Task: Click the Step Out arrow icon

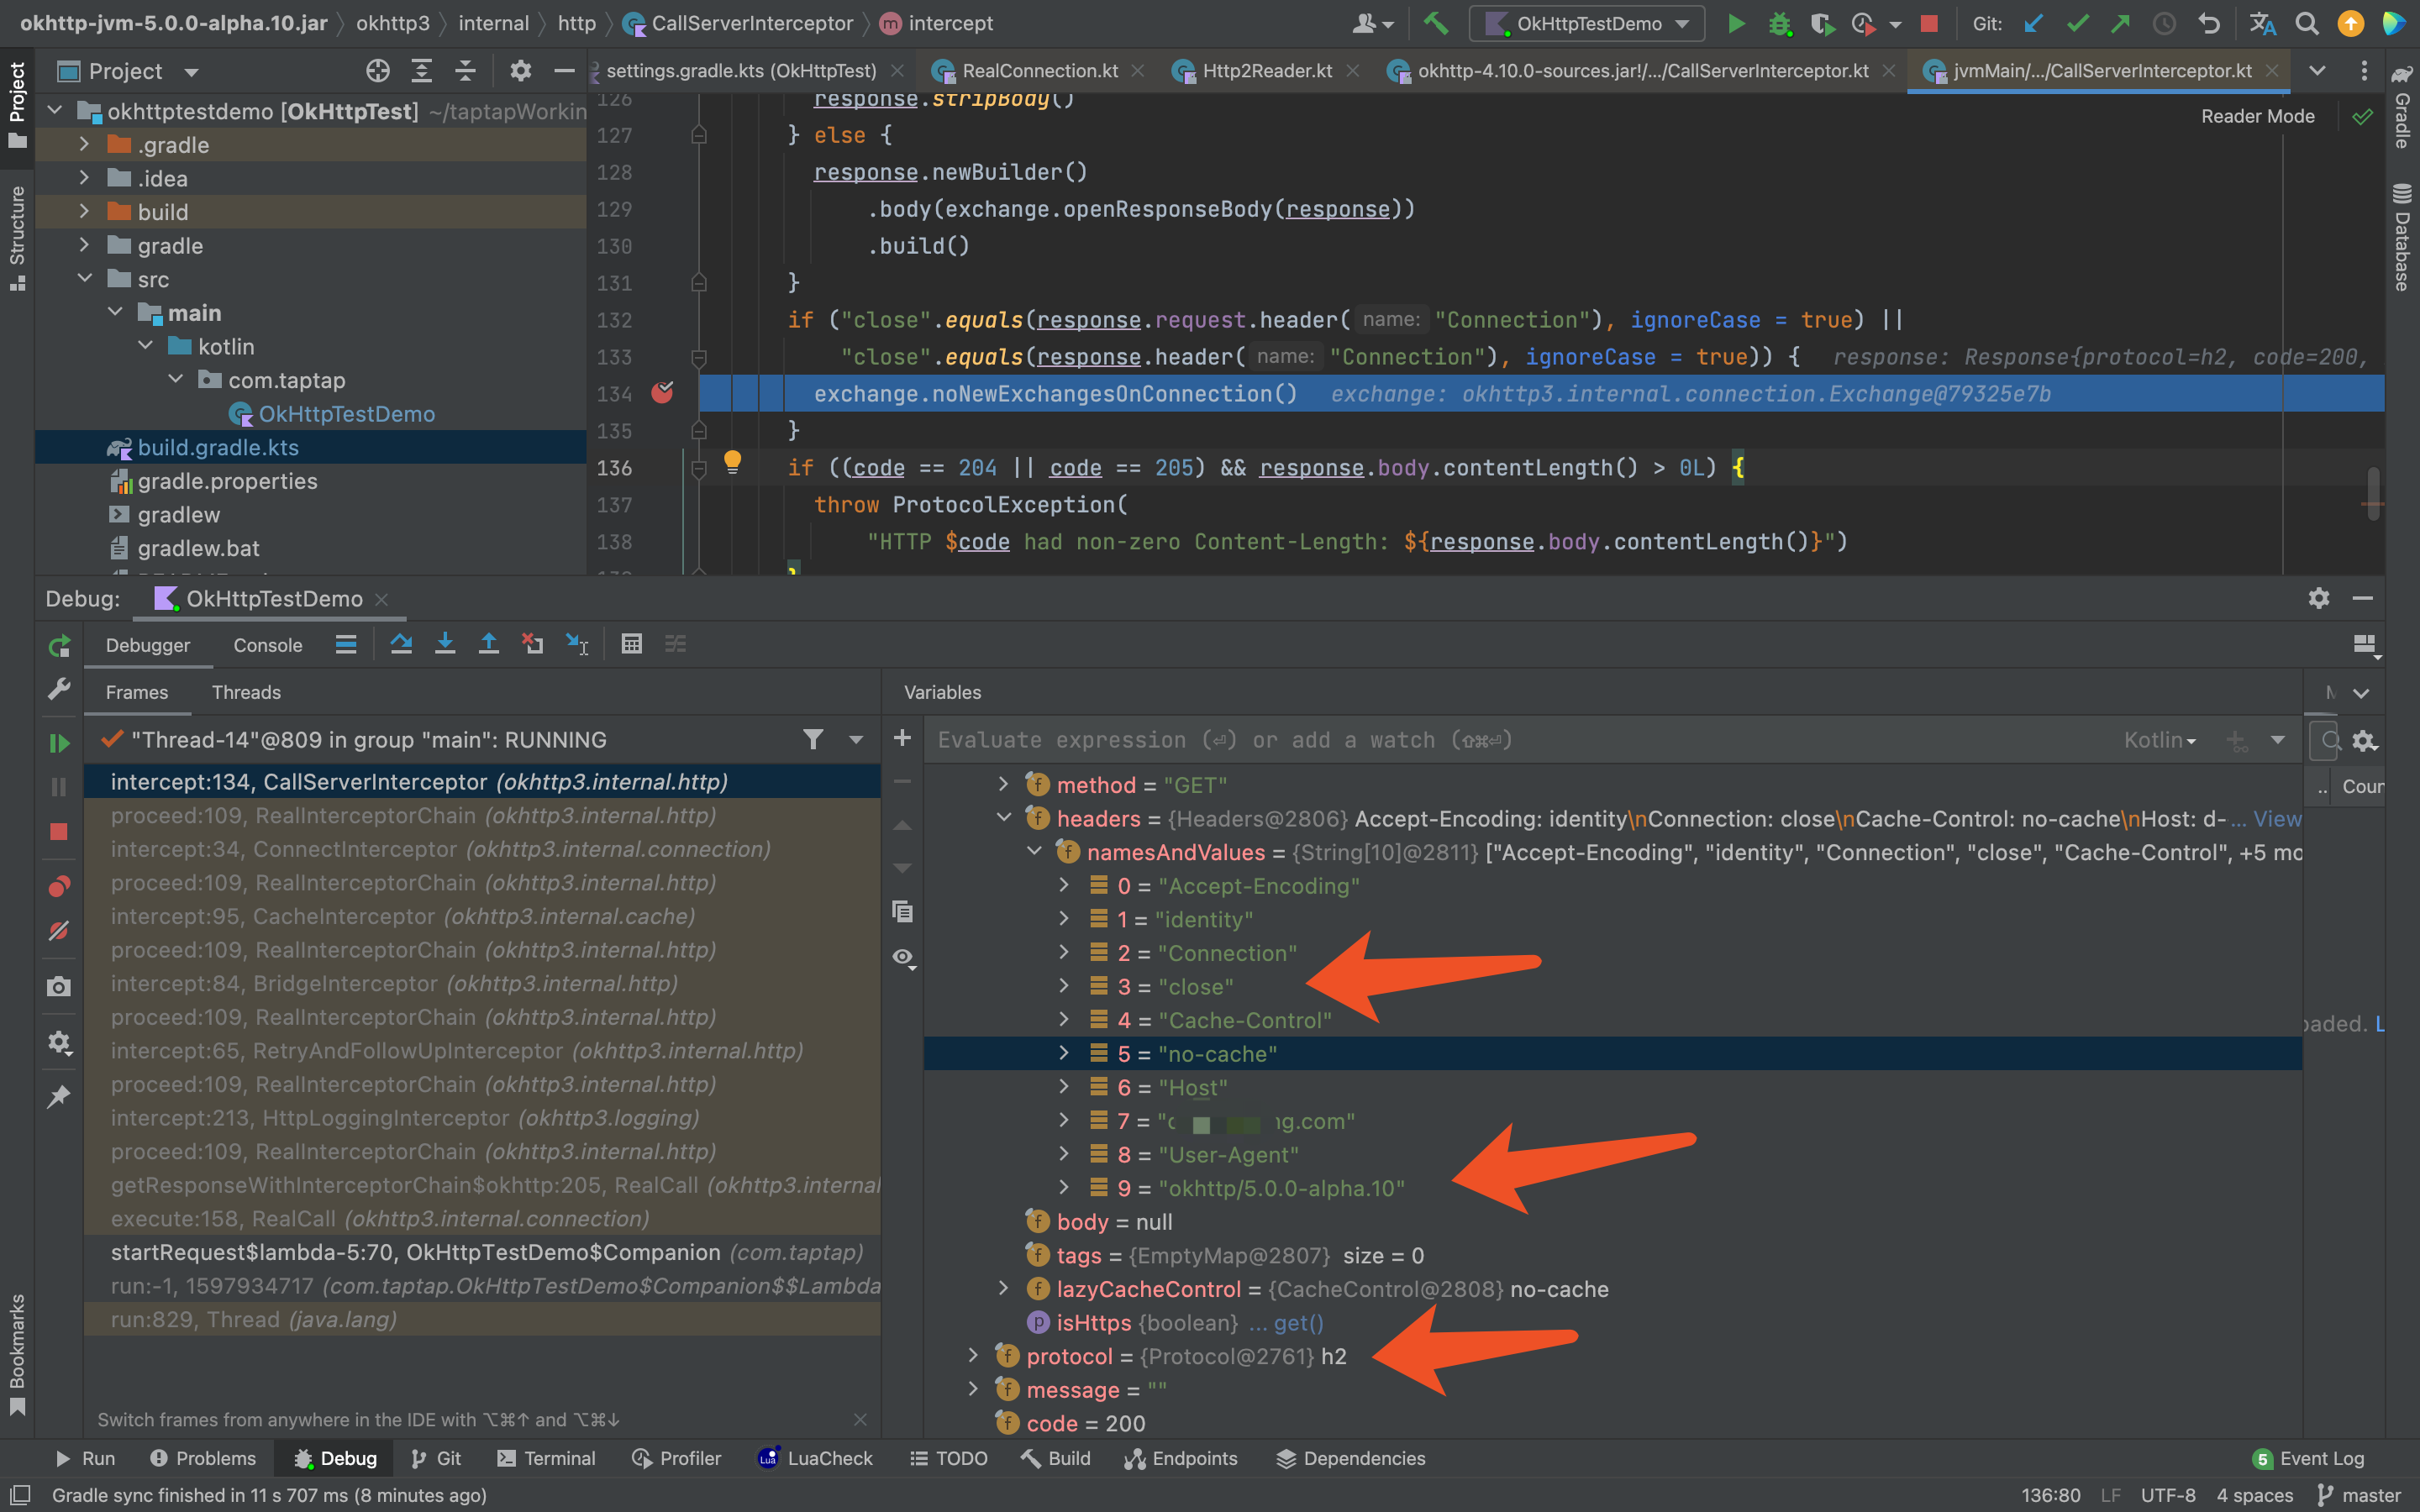Action: click(489, 644)
